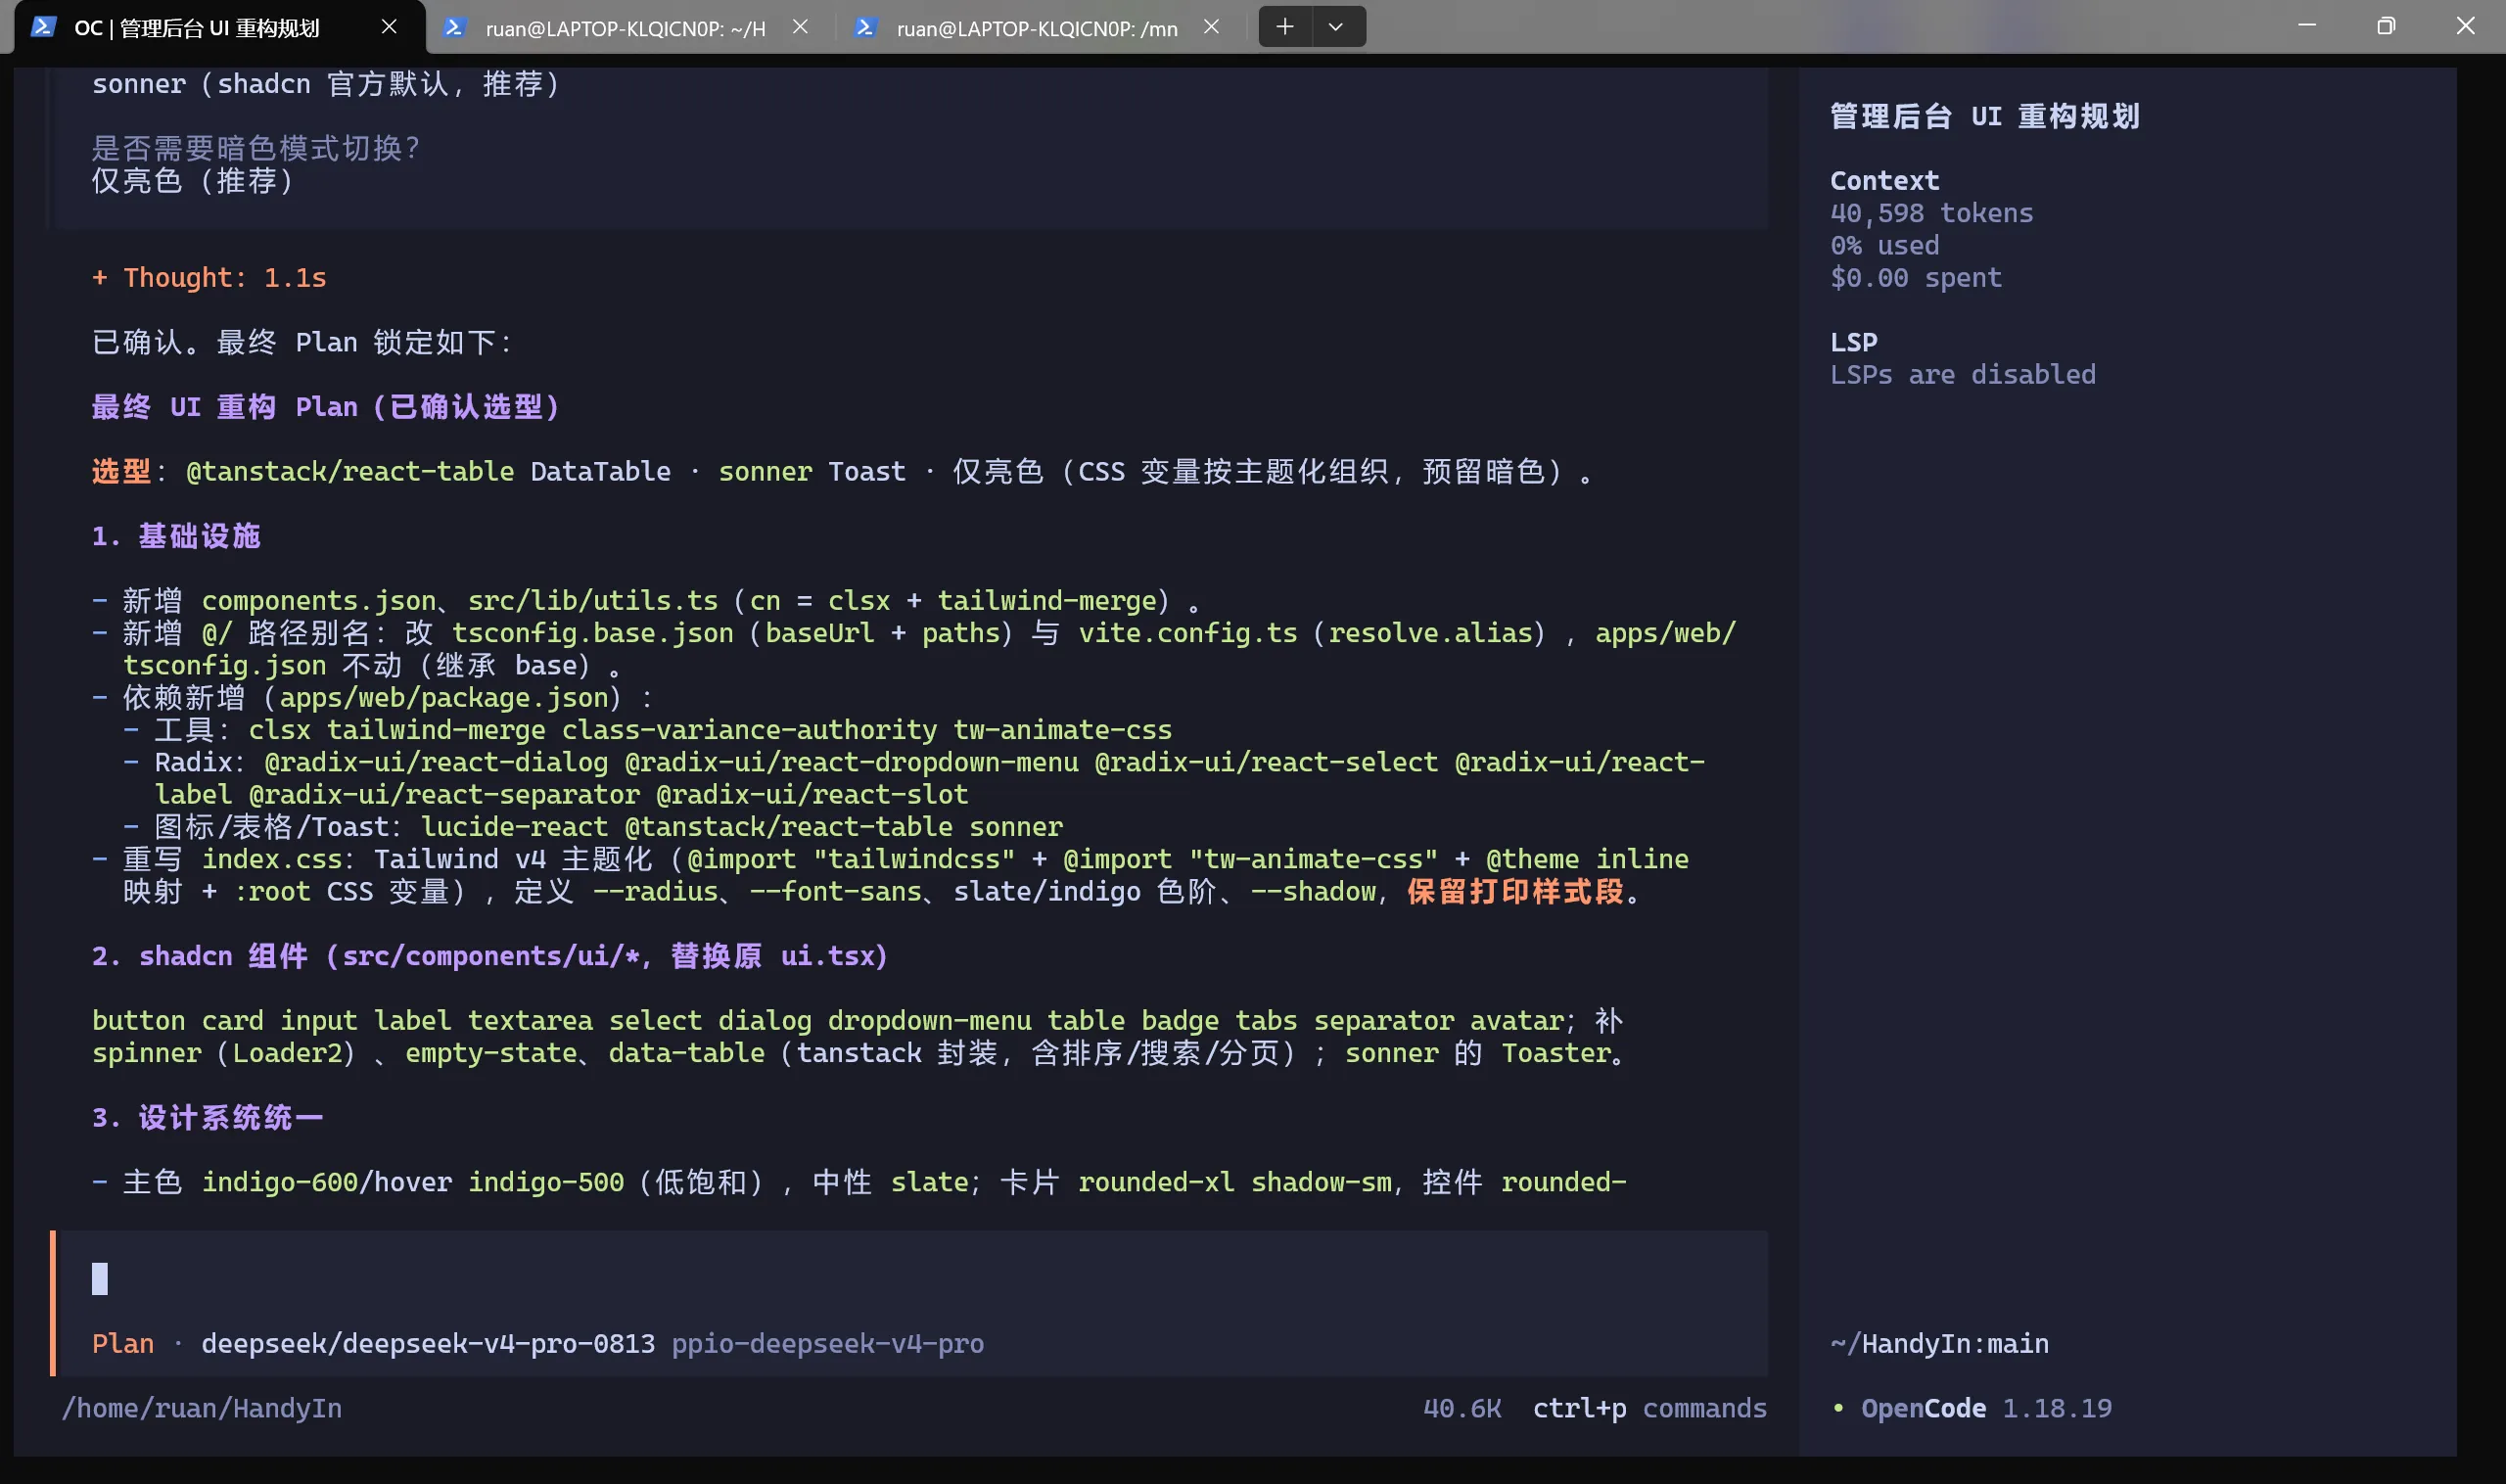Viewport: 2506px width, 1484px height.
Task: Click answer 'sonner (shadcn 官方默认, 推荐)'
Action: pos(326,84)
